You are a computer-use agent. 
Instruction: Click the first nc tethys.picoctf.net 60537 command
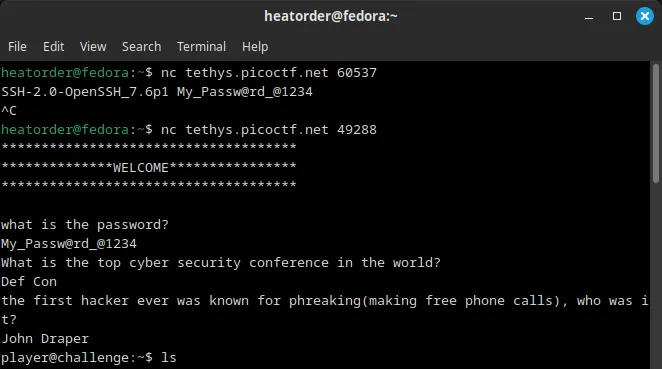click(269, 73)
